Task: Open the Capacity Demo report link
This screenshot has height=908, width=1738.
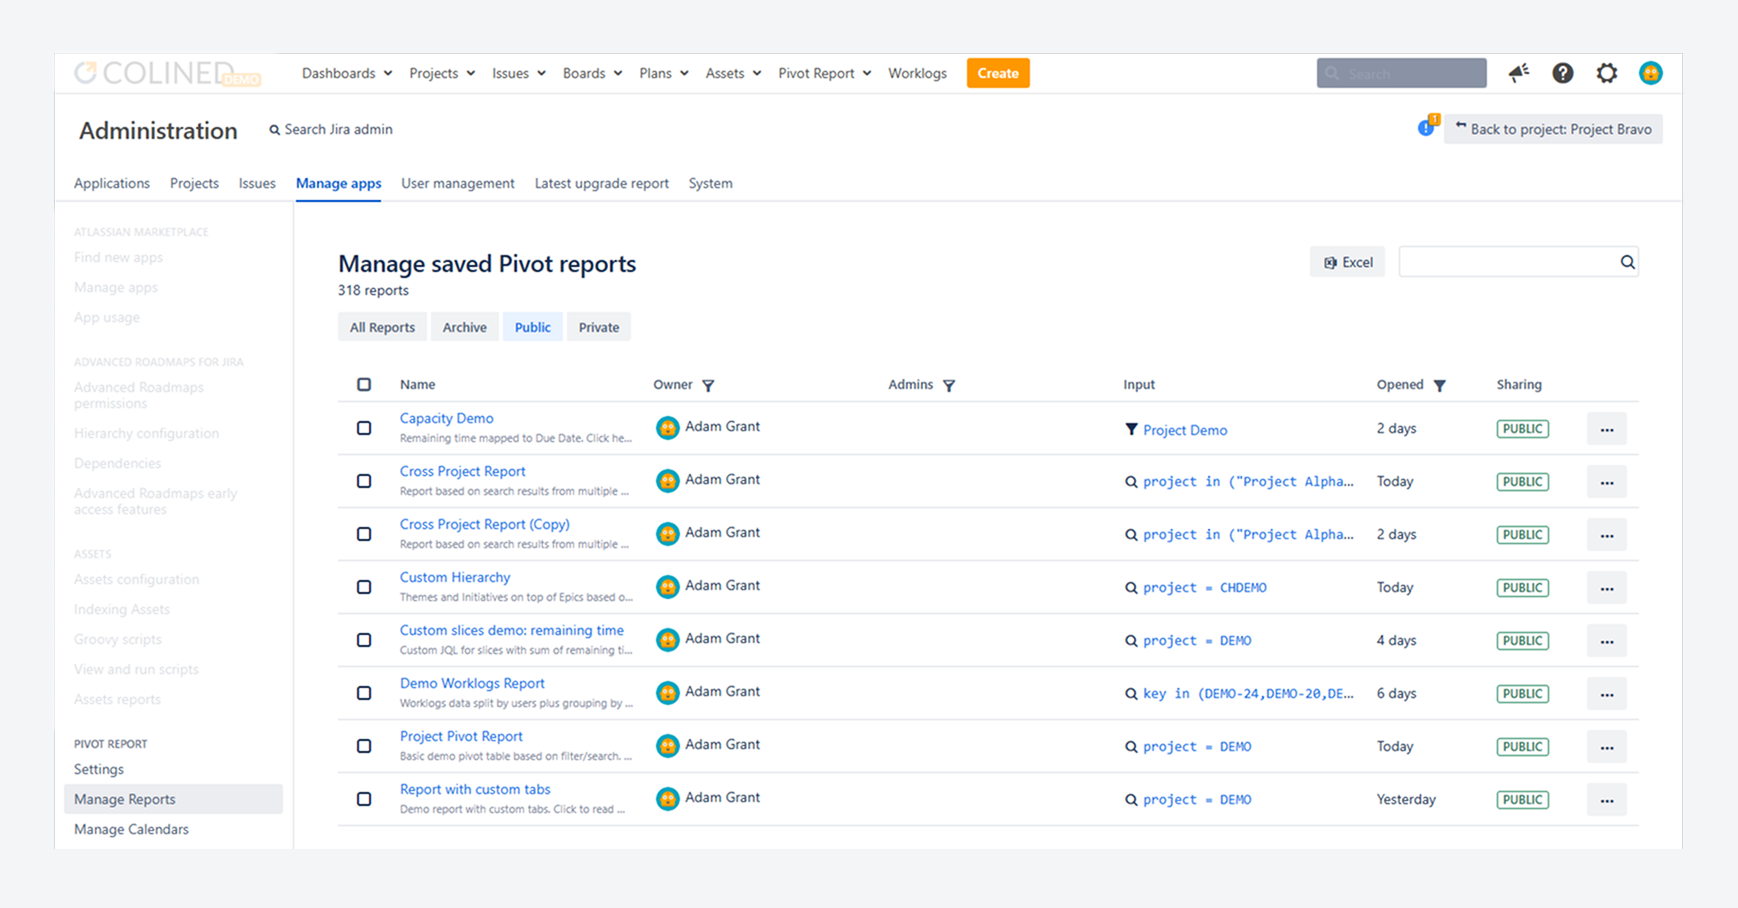Action: point(447,418)
